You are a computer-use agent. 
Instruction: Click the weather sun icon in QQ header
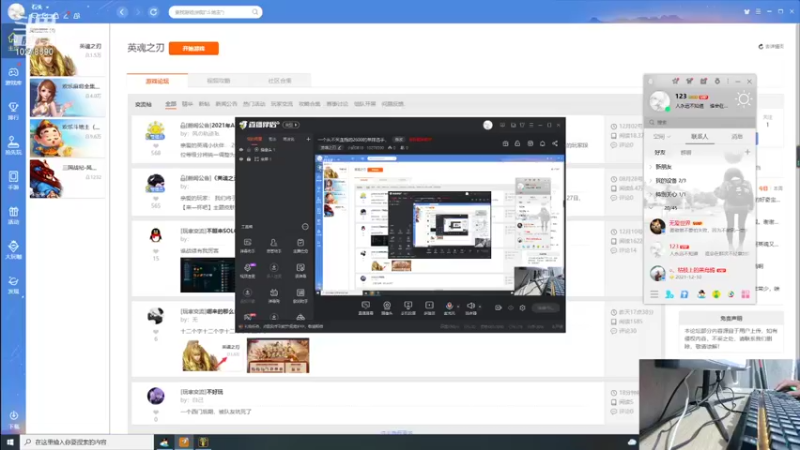(x=743, y=99)
